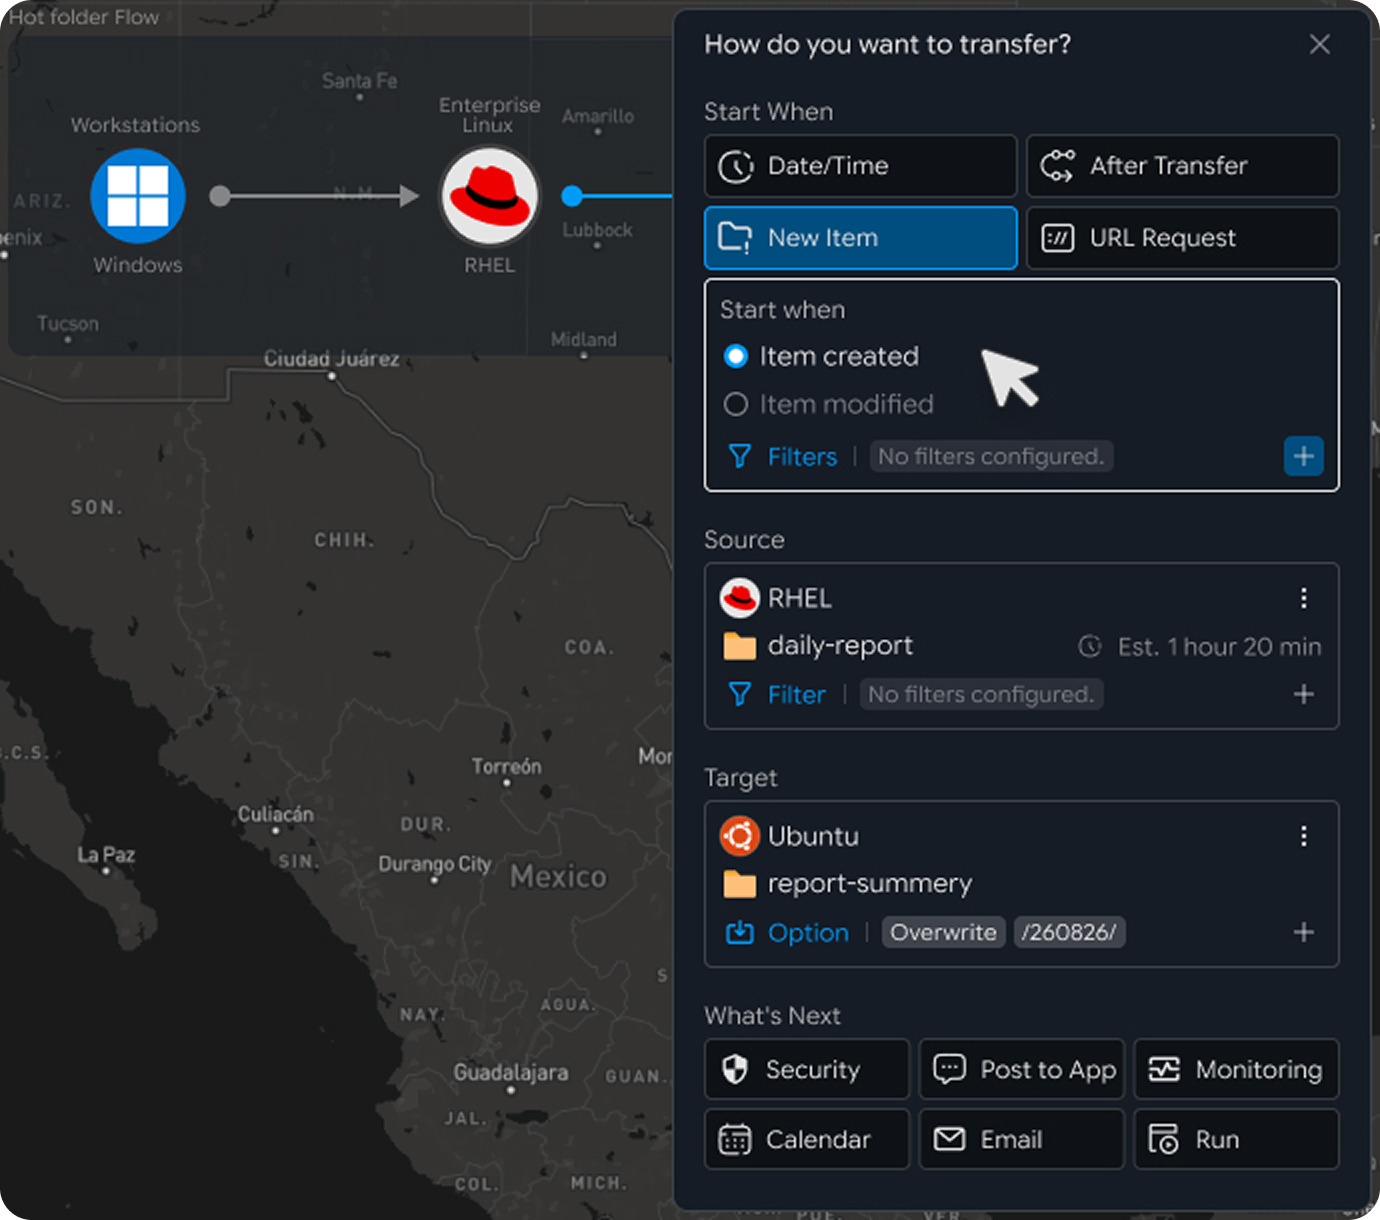Click the Run schedule icon
The image size is (1380, 1220).
tap(1164, 1139)
